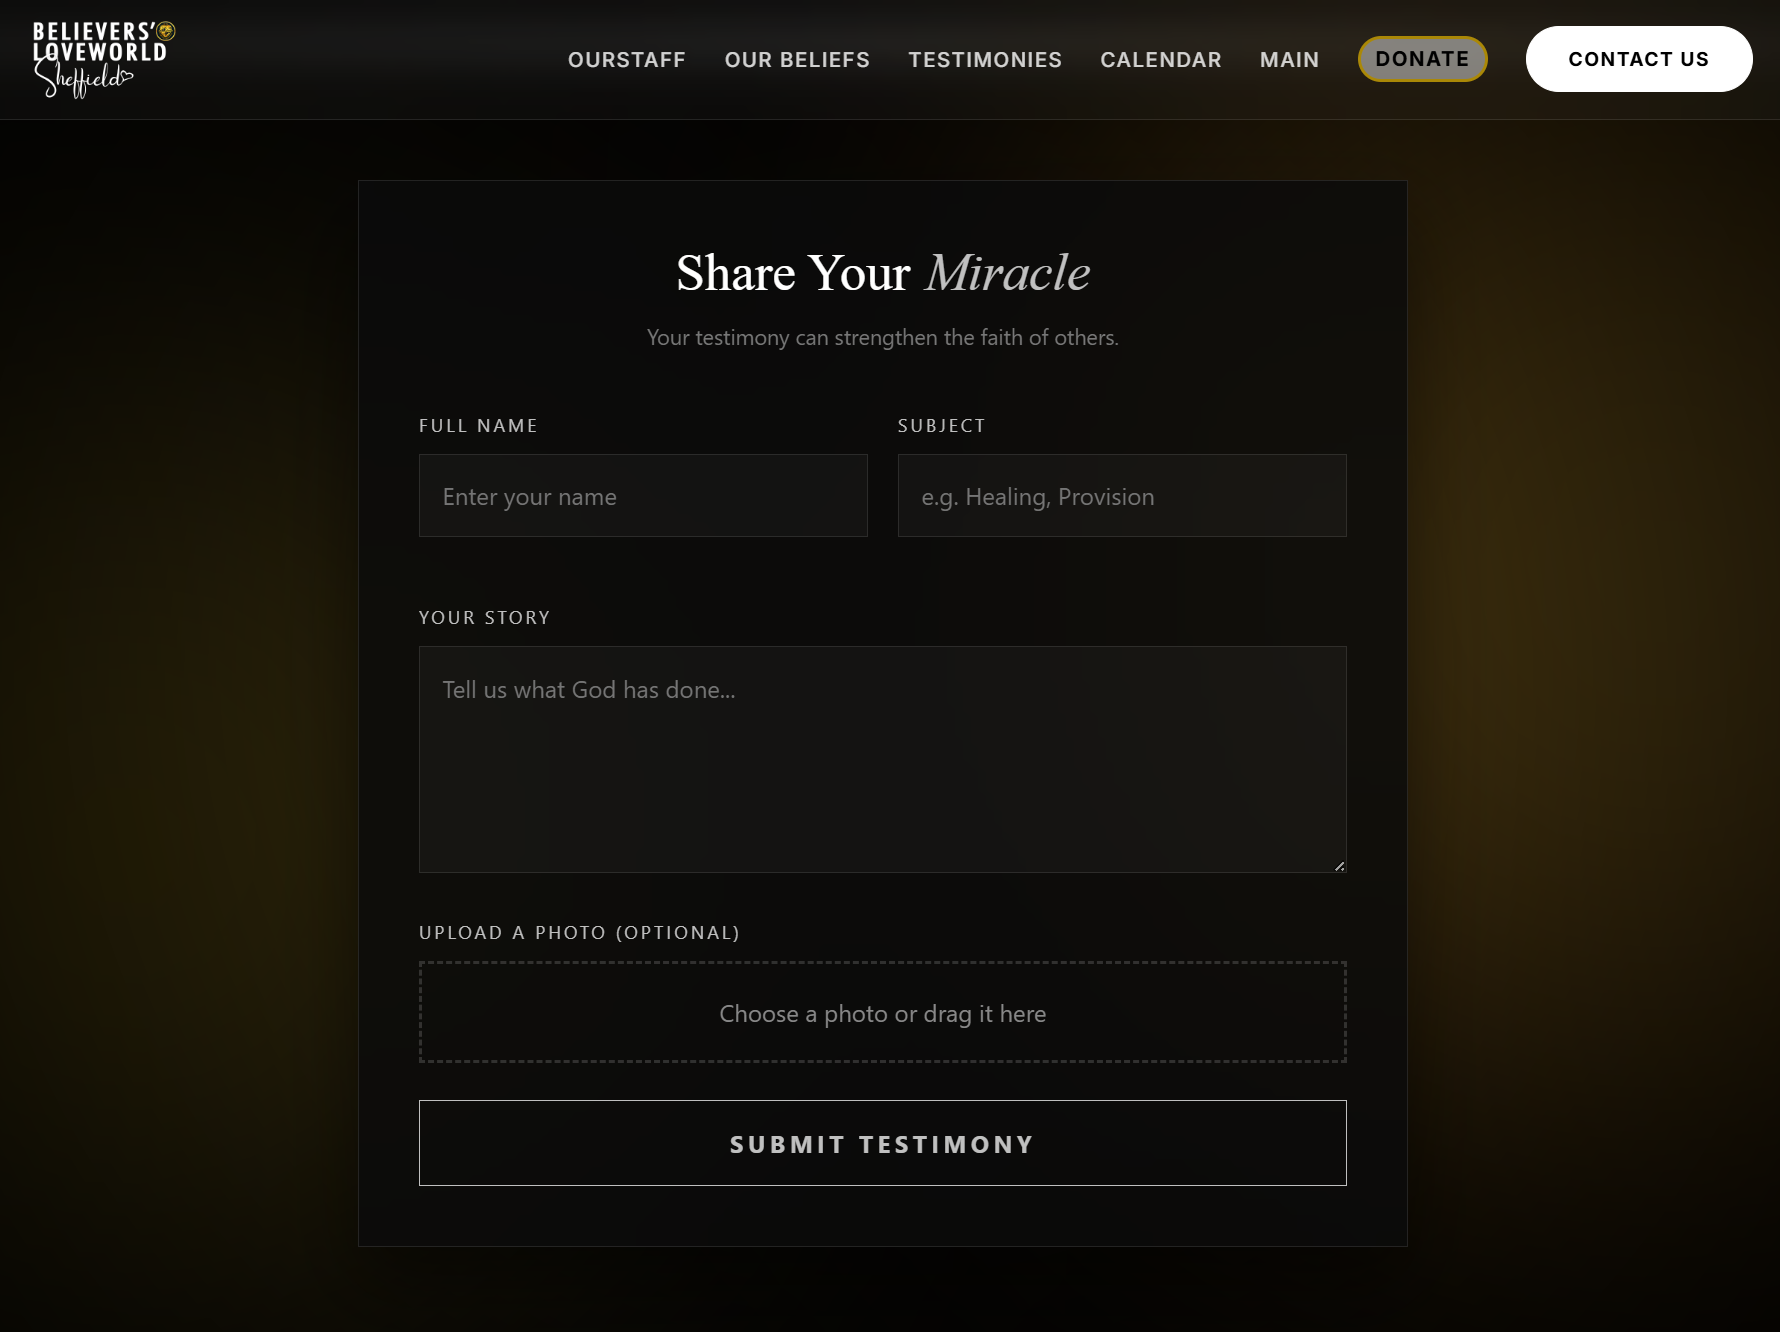Screen dimensions: 1780x1332
Task: Click the "Share Your Miracle" heading
Action: (x=883, y=273)
